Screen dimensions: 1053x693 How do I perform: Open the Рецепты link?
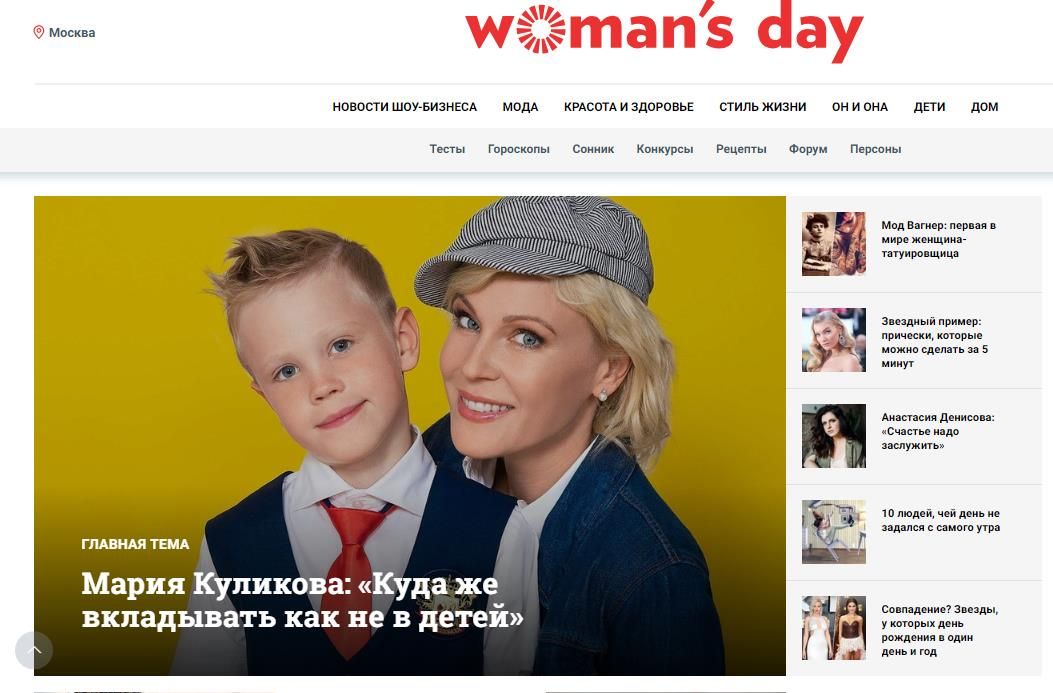[741, 149]
